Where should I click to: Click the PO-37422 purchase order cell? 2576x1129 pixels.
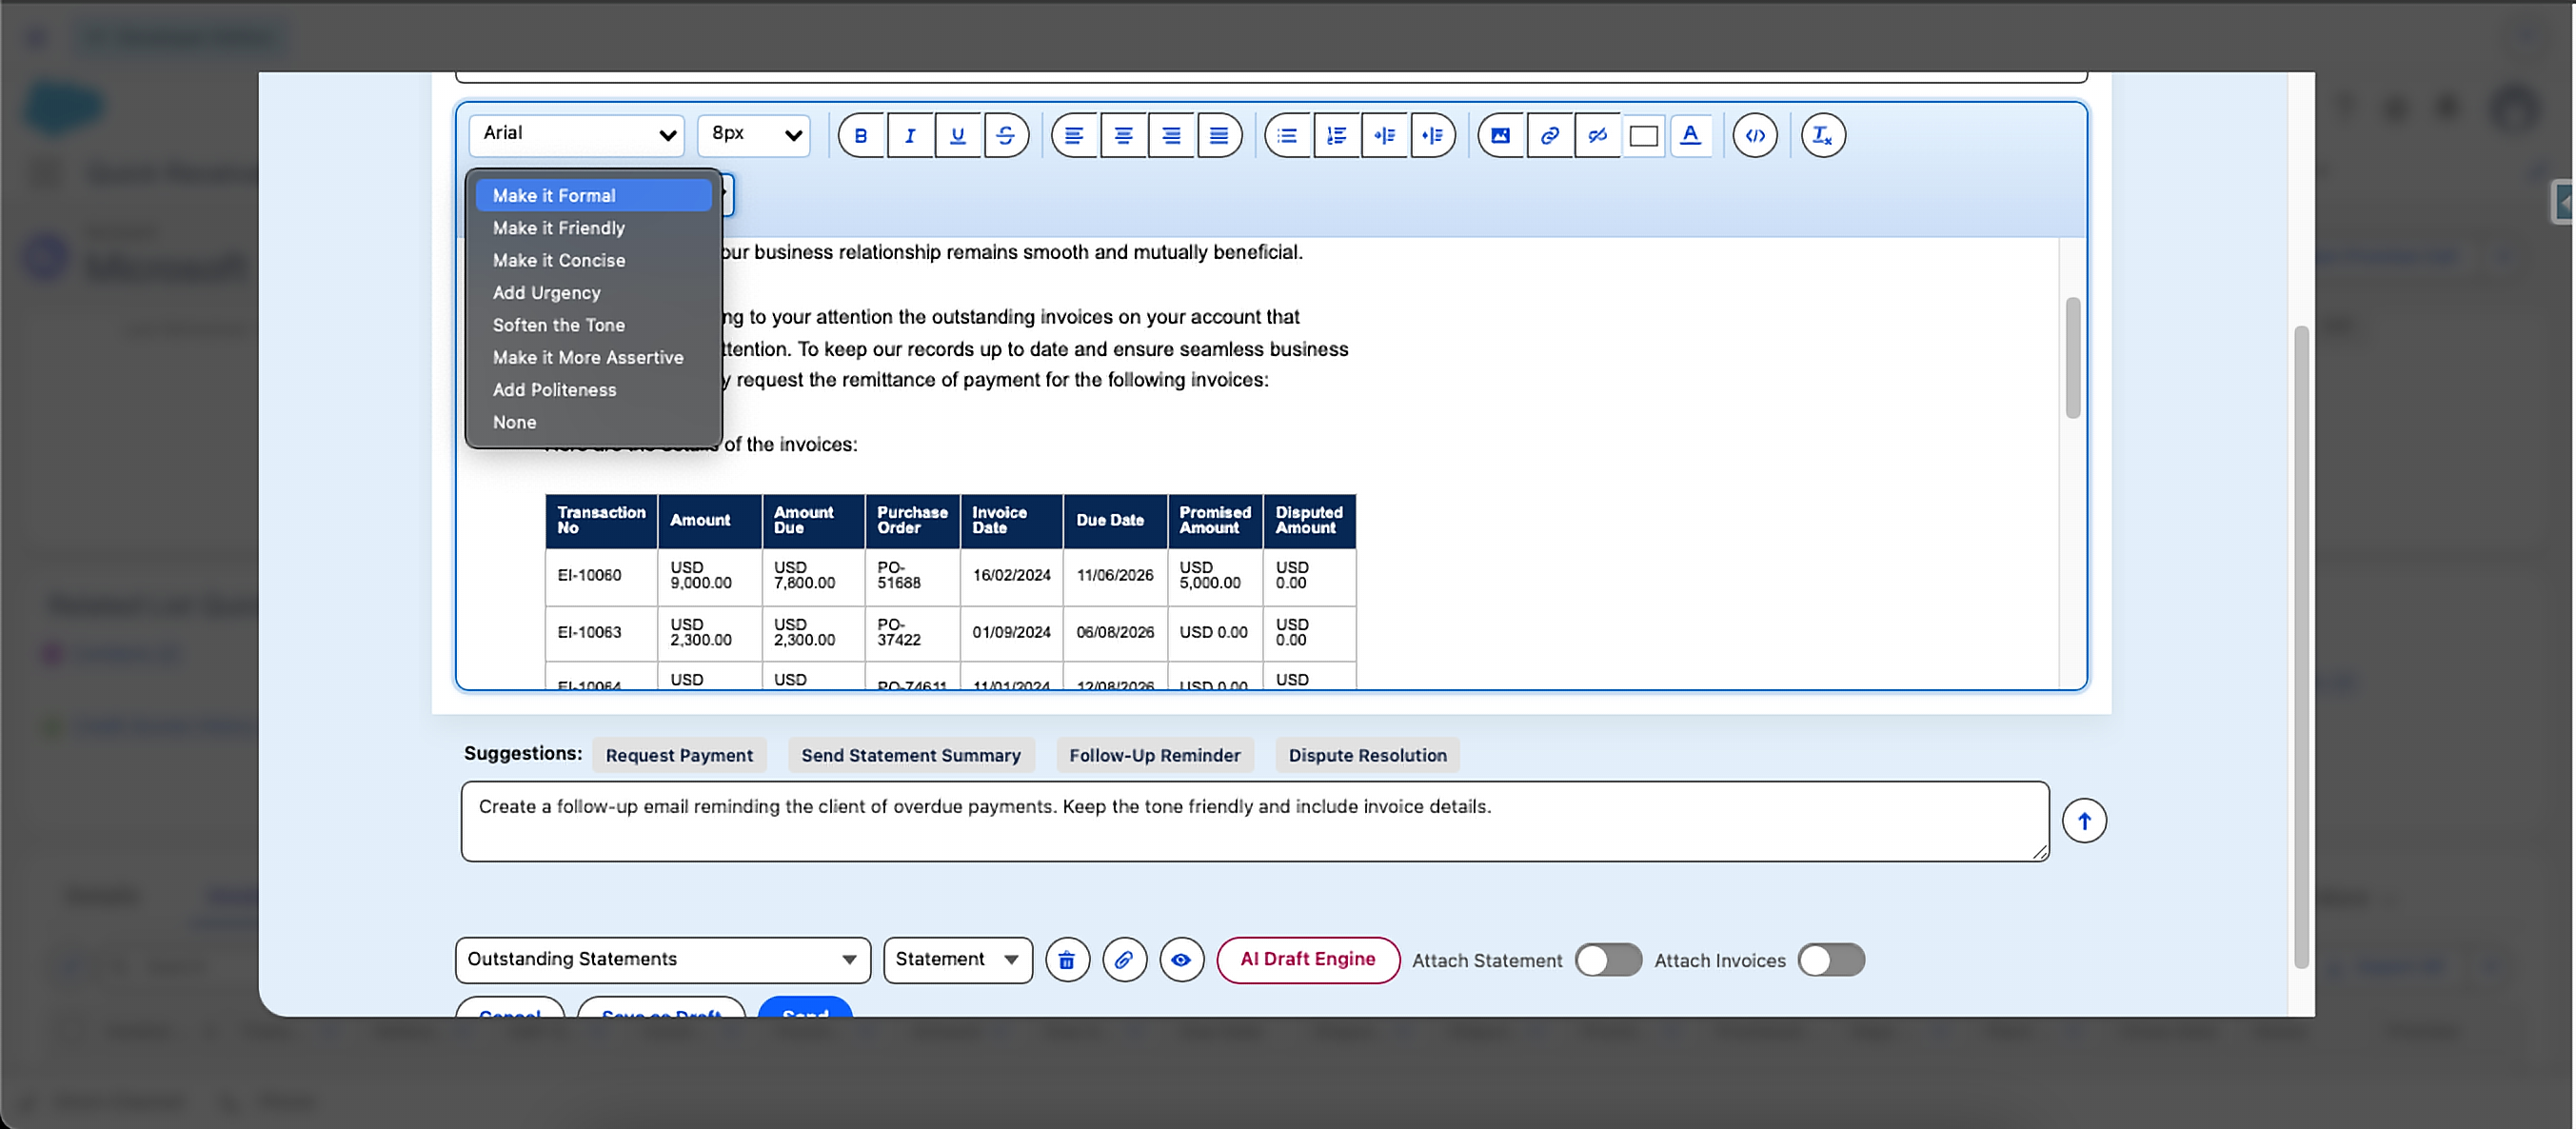point(912,633)
